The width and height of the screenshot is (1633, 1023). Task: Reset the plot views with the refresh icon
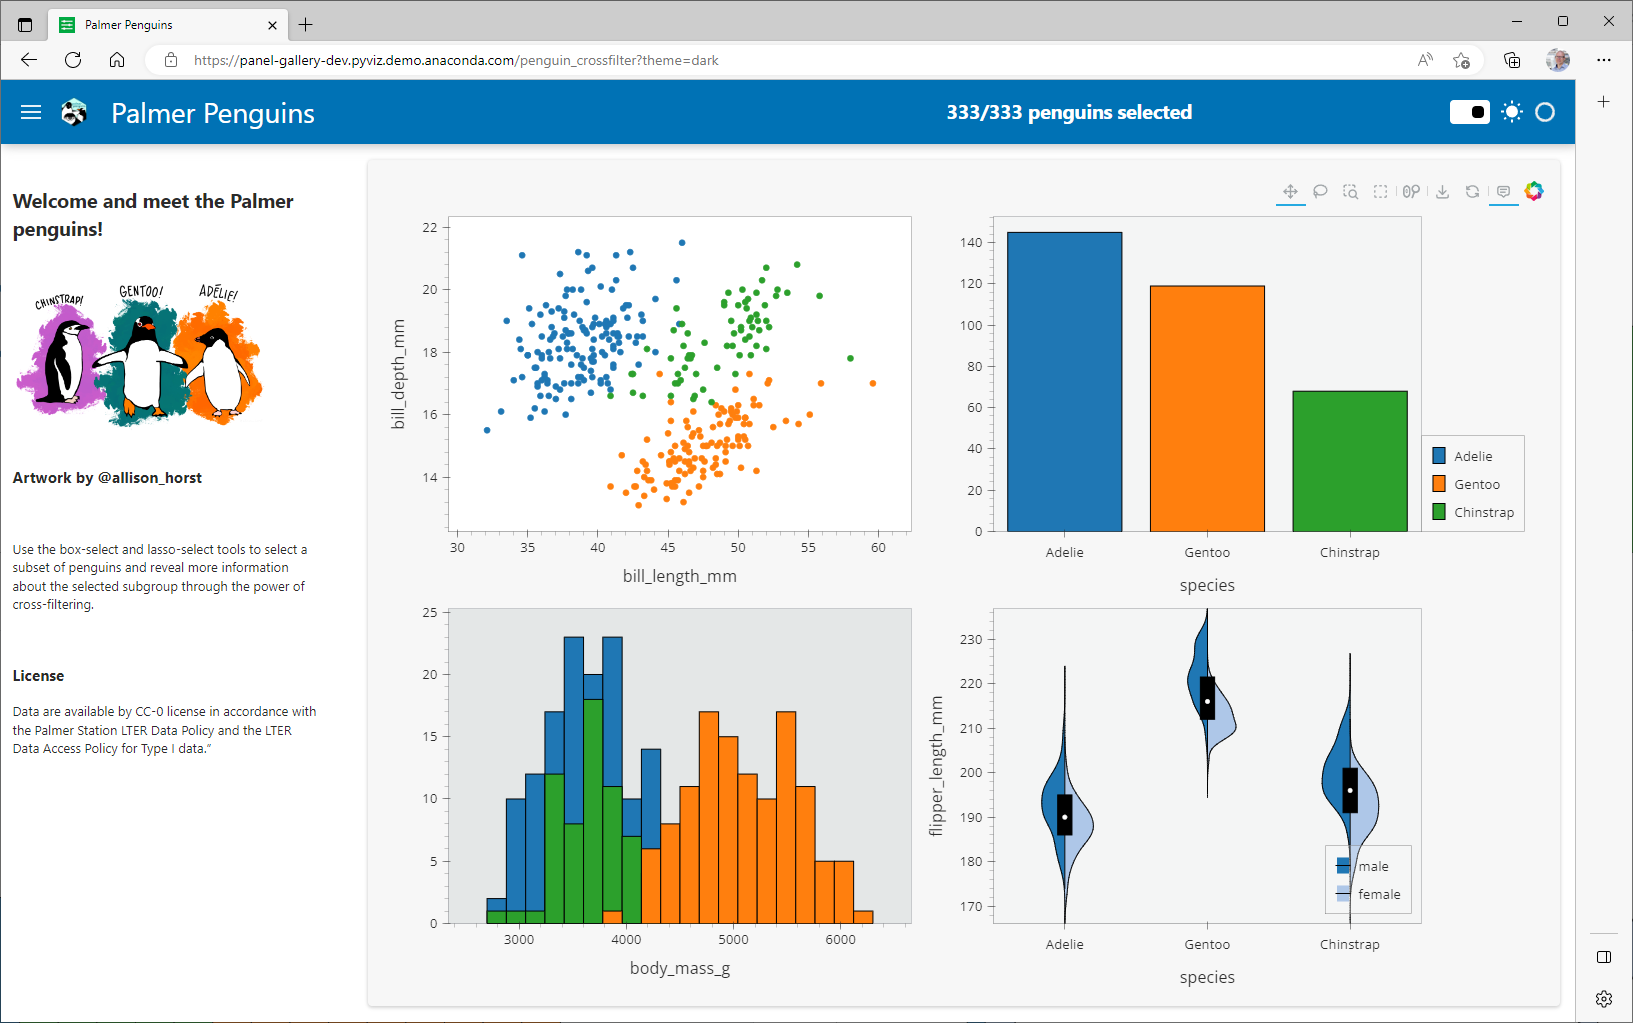point(1472,191)
